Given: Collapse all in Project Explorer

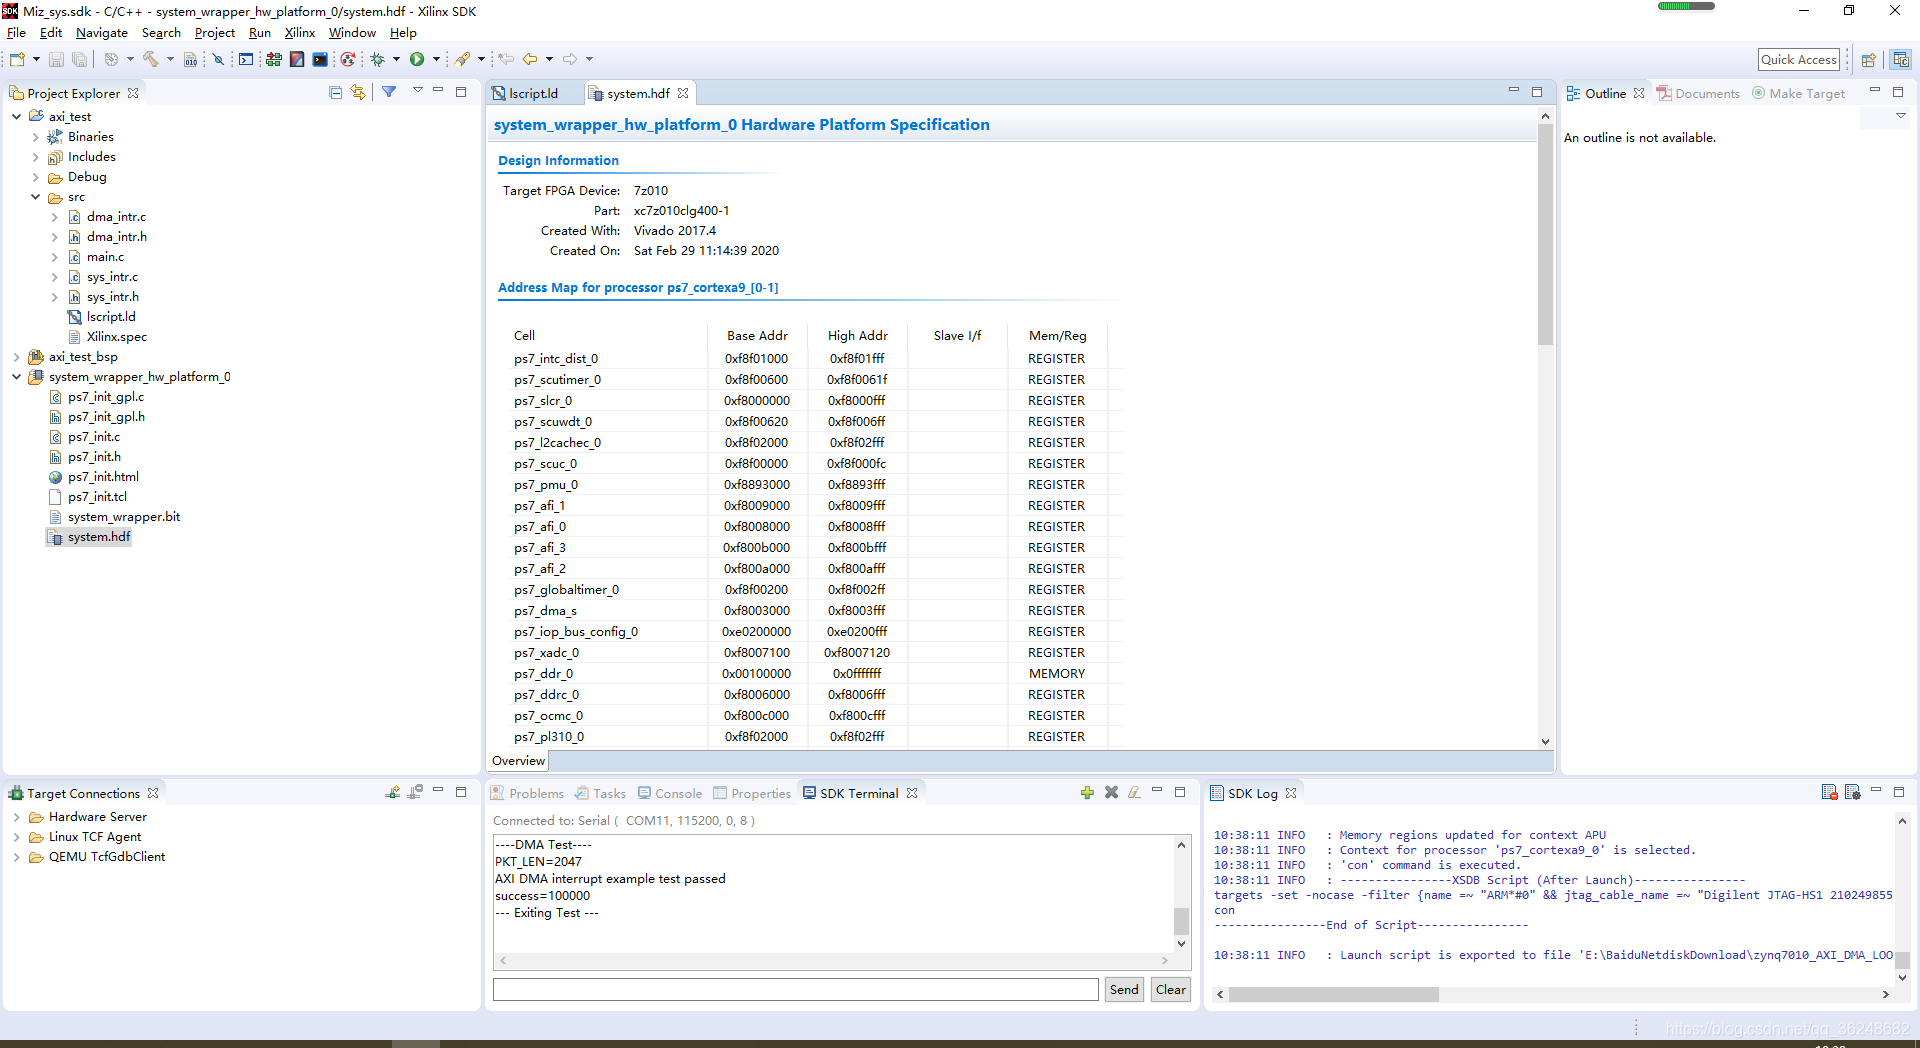Looking at the screenshot, I should [335, 92].
